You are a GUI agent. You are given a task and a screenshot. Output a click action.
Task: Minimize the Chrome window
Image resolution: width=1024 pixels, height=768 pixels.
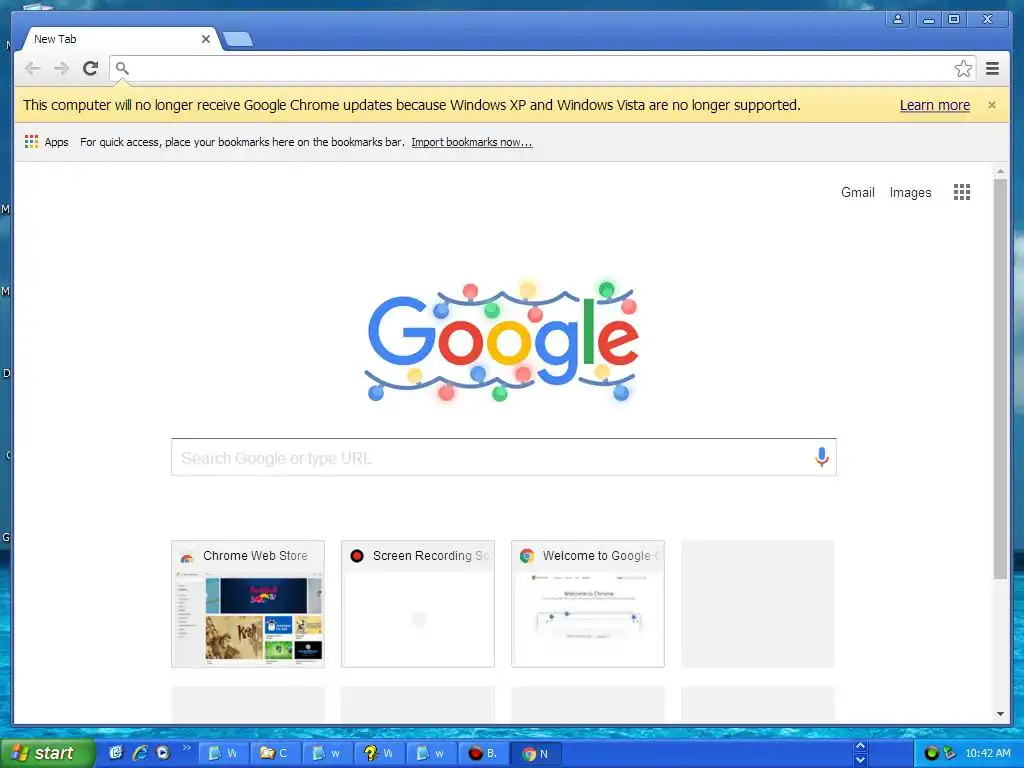point(928,19)
